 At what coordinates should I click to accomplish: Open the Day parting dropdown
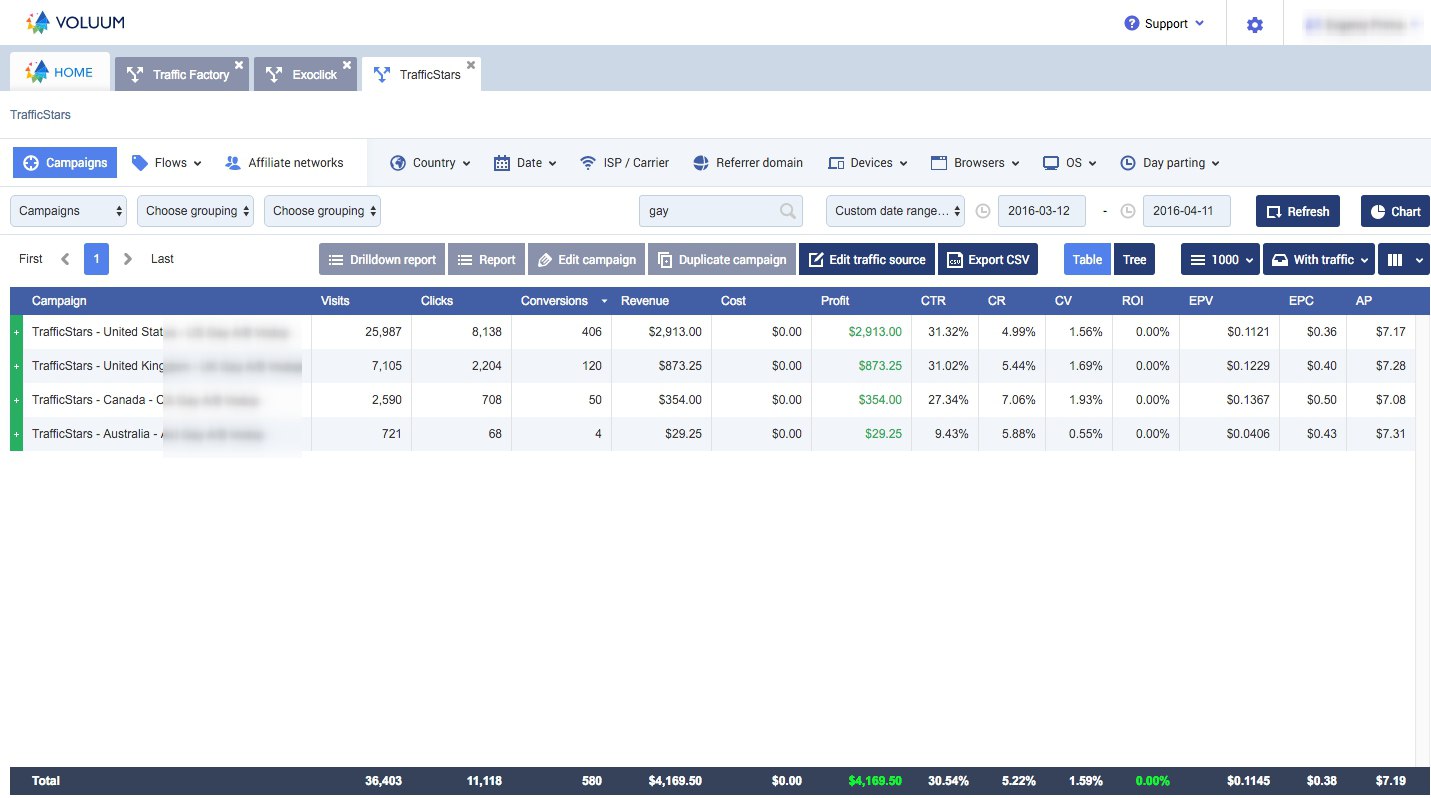[1170, 163]
